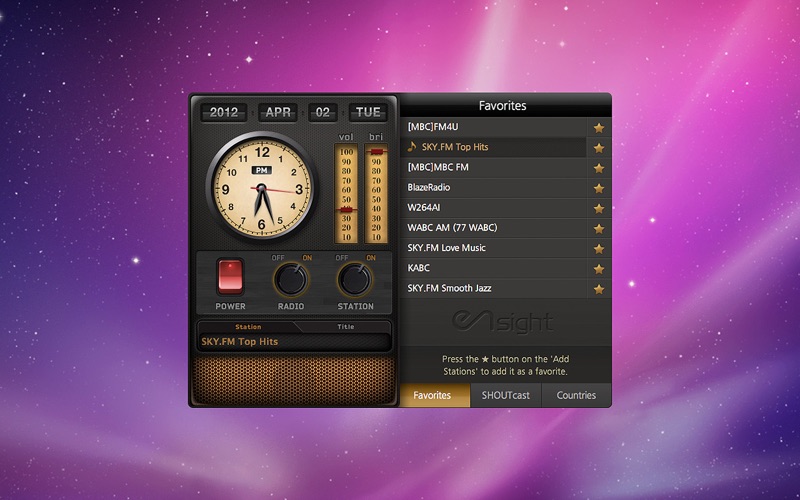Turn the RADIO on/off knob
This screenshot has height=500, width=800.
[x=291, y=280]
